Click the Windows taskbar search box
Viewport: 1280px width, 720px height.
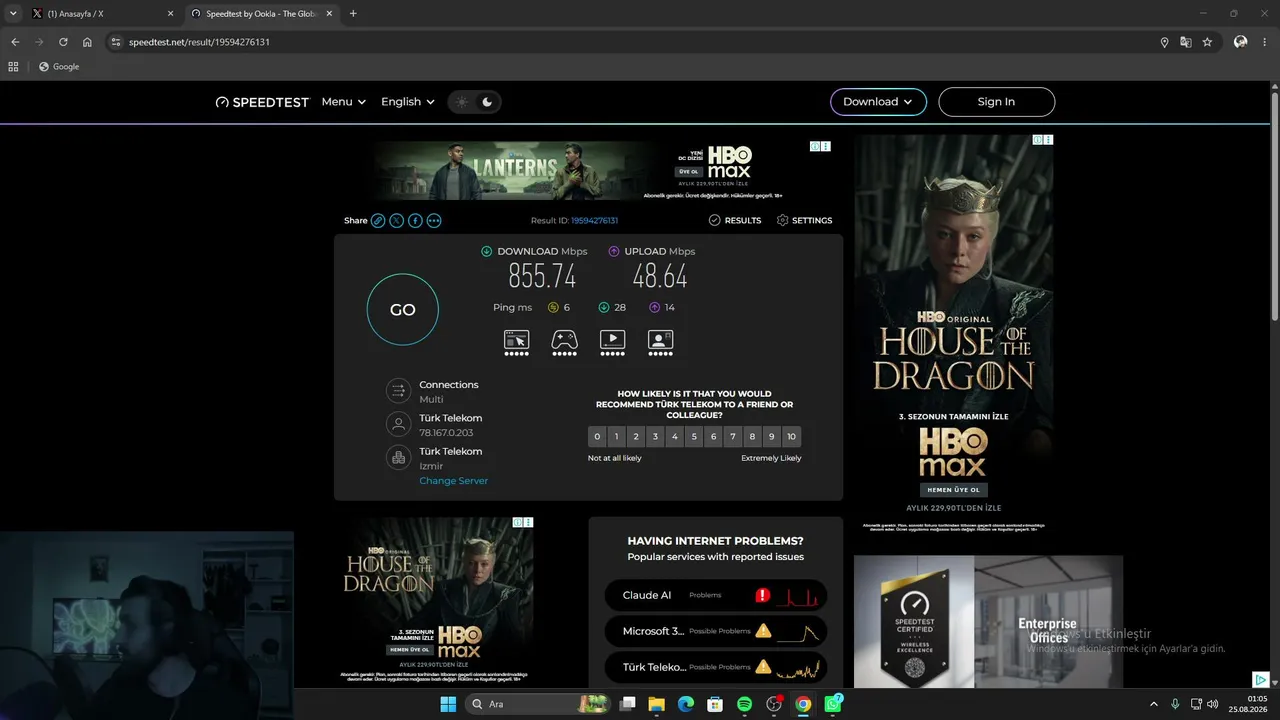536,704
